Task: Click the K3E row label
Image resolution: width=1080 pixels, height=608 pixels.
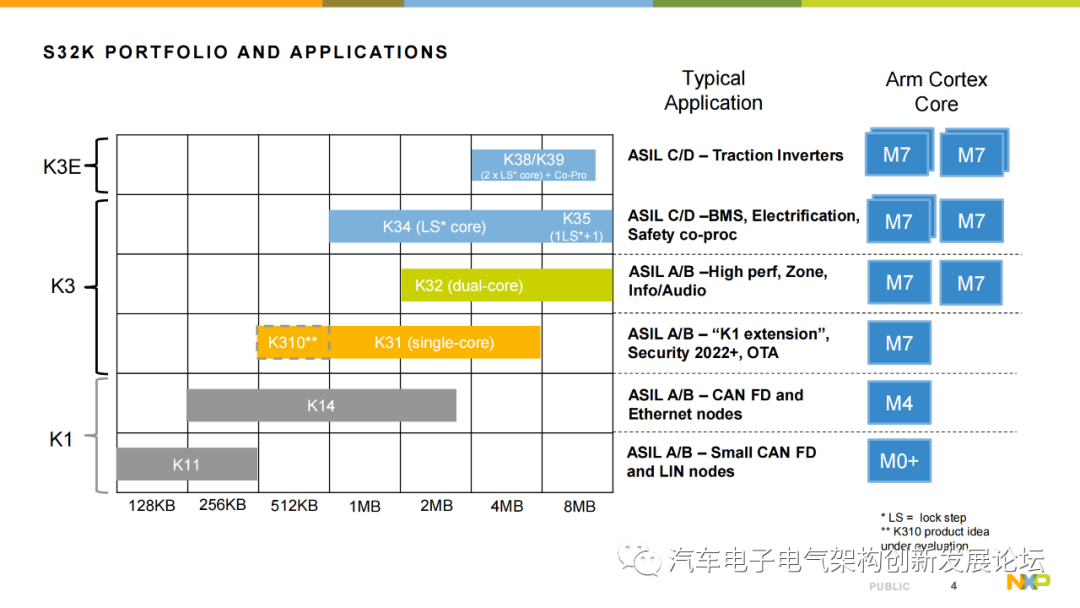Action: (62, 167)
